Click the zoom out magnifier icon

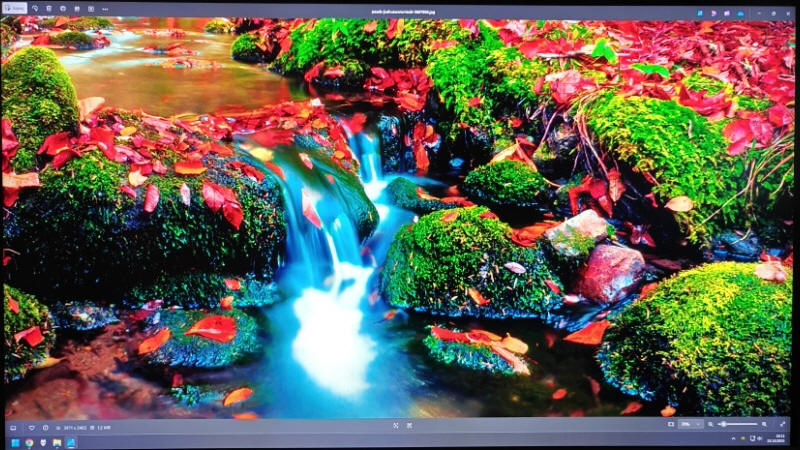click(x=713, y=424)
